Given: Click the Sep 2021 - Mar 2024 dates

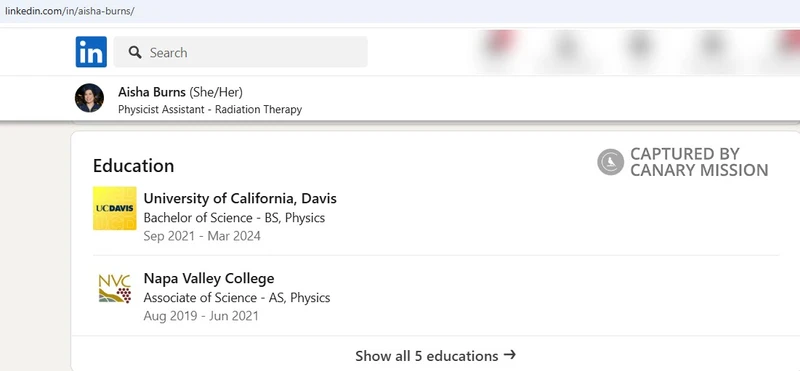Looking at the screenshot, I should [202, 236].
